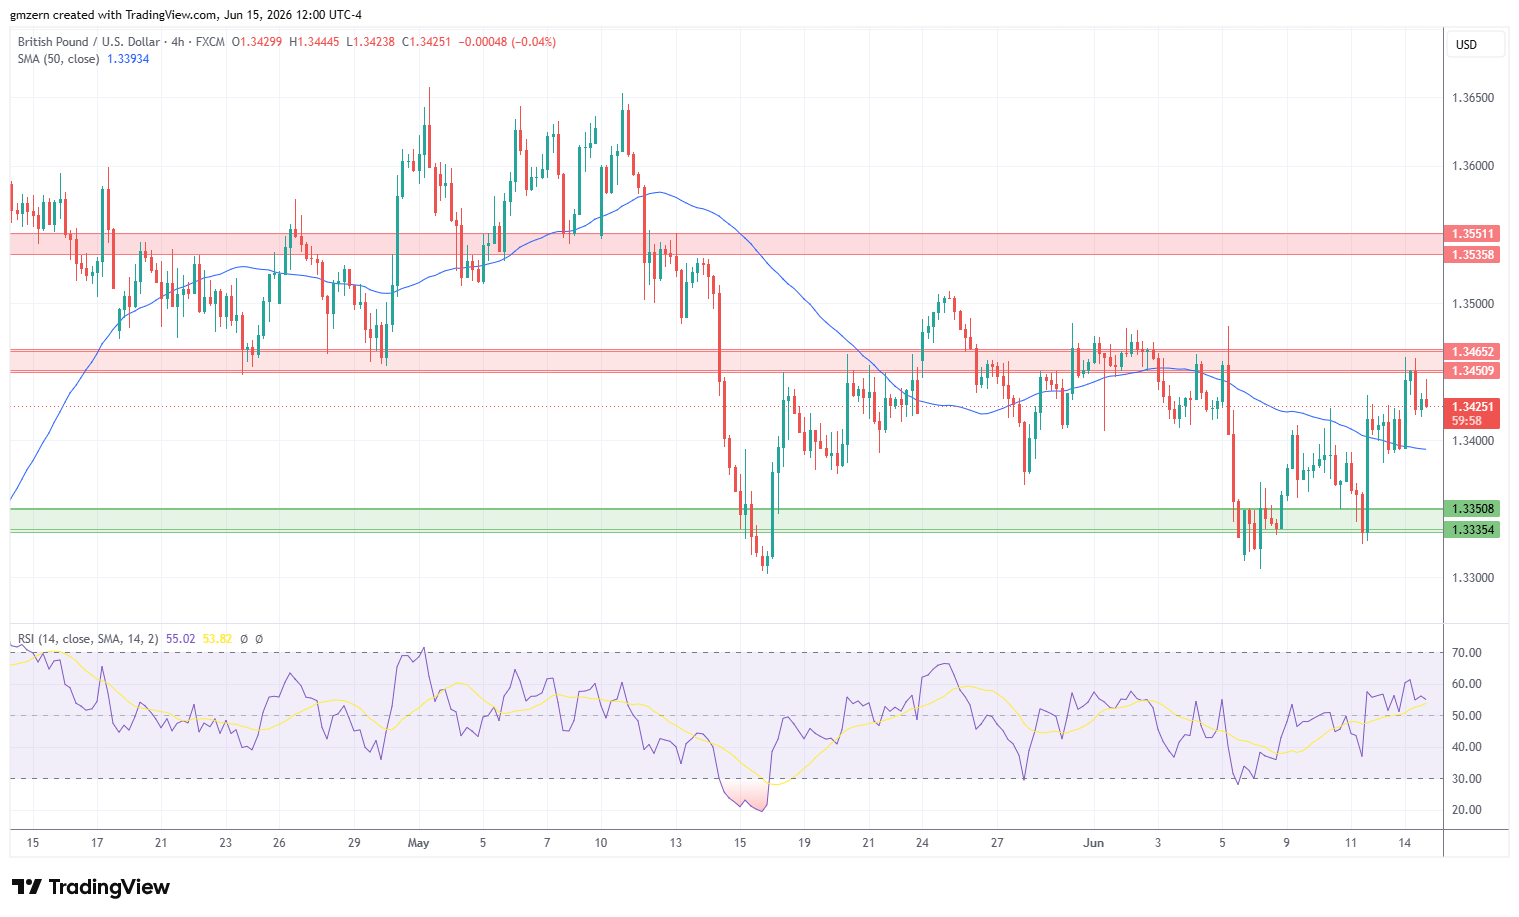This screenshot has height=917, width=1519.
Task: Click the open price O1.34299
Action: (x=257, y=42)
